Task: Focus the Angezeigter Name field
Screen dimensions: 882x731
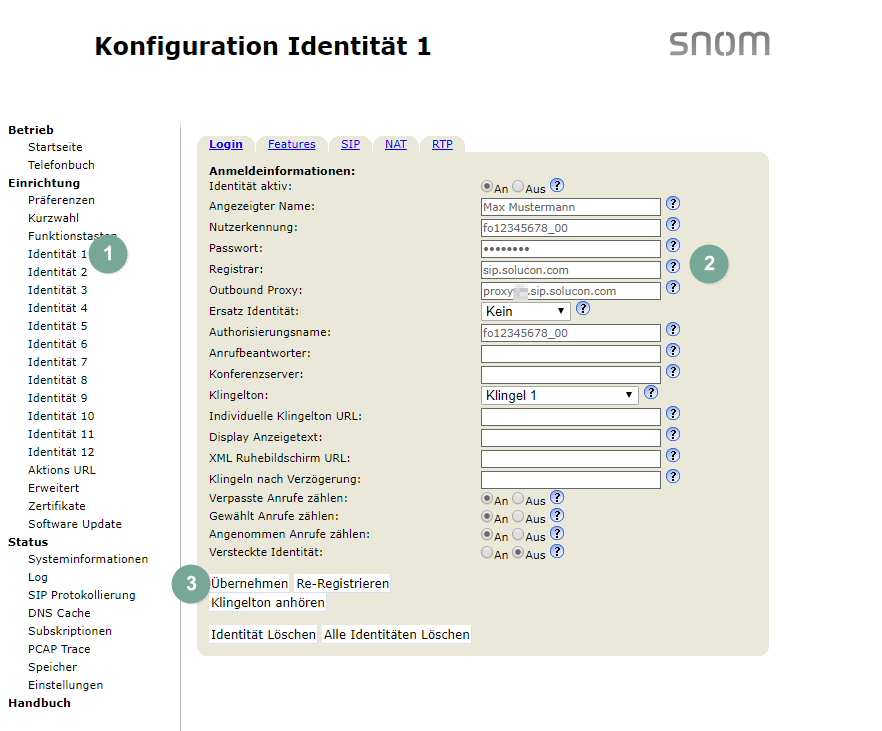Action: point(570,207)
